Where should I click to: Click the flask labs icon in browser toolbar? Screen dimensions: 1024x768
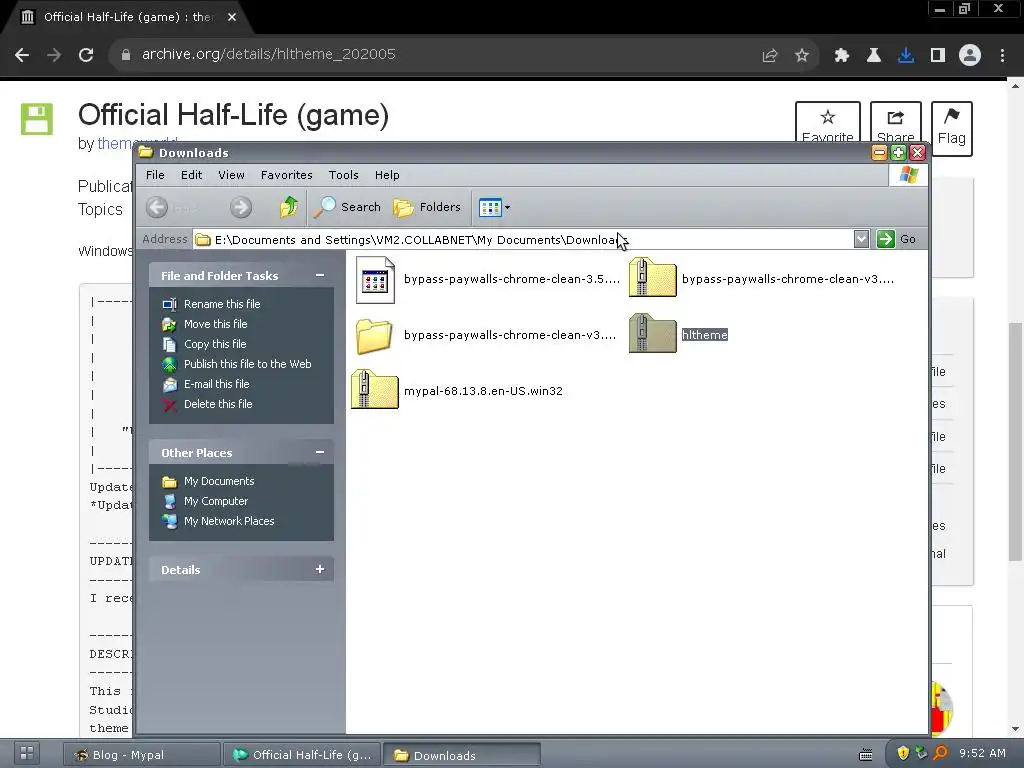pyautogui.click(x=874, y=56)
